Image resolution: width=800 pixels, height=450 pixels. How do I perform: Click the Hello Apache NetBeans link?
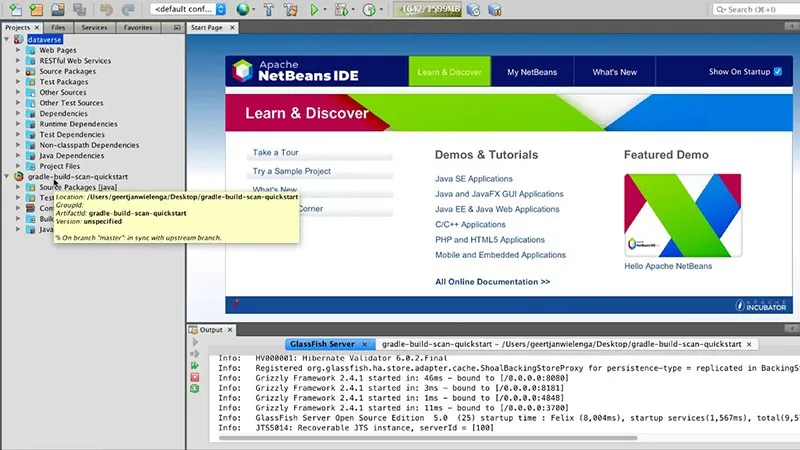tap(668, 266)
